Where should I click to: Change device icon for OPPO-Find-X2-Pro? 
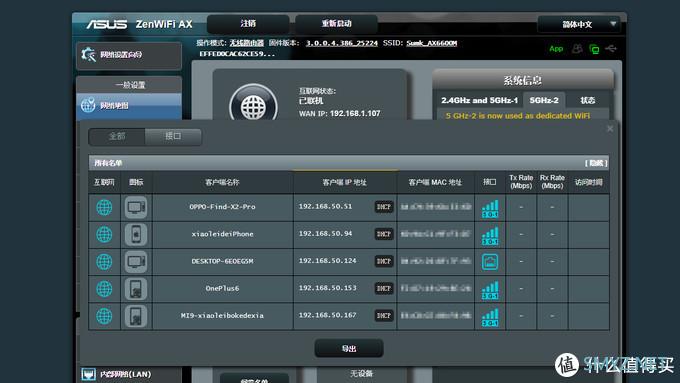136,207
